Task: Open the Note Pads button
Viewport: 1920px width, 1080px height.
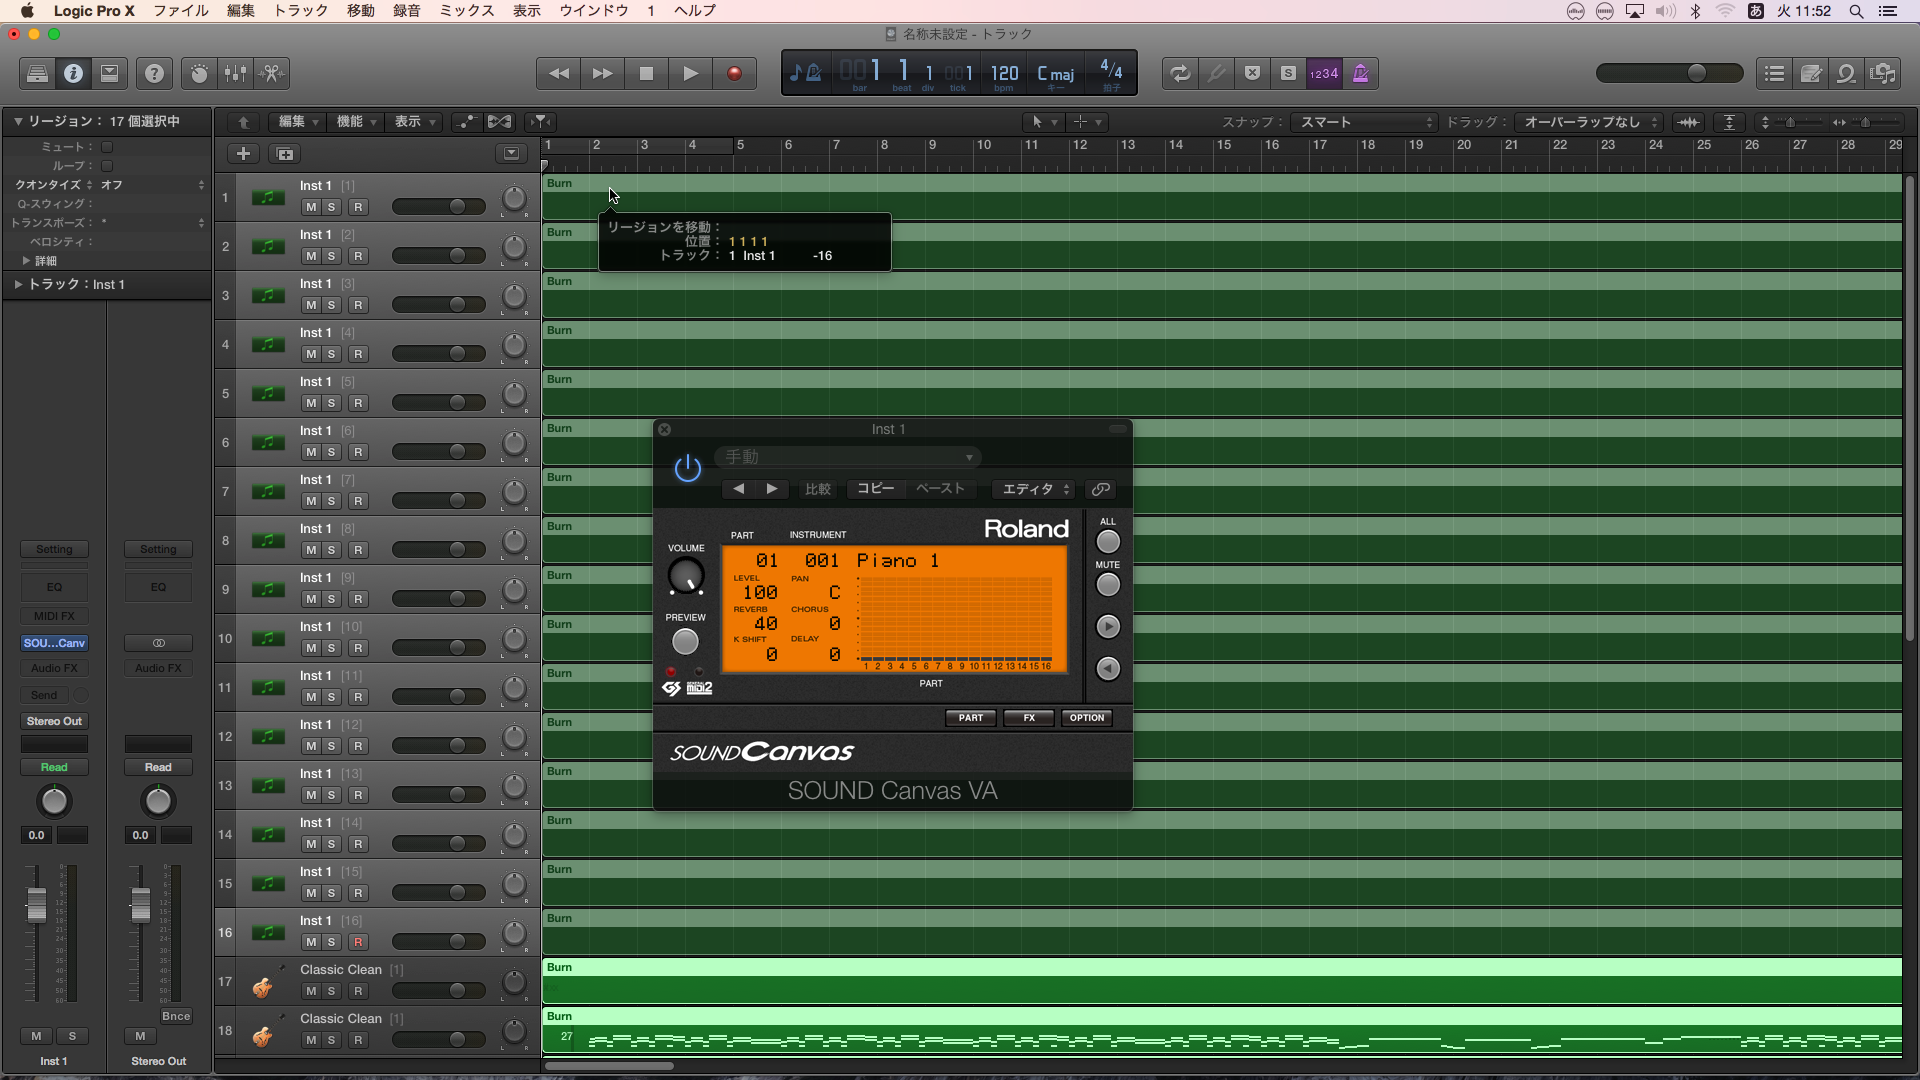Action: [x=1810, y=73]
